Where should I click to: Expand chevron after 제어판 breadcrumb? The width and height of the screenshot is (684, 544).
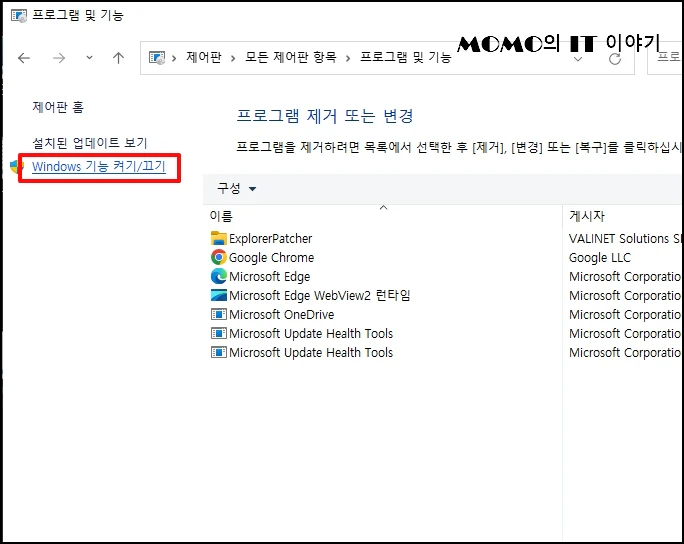click(x=233, y=58)
